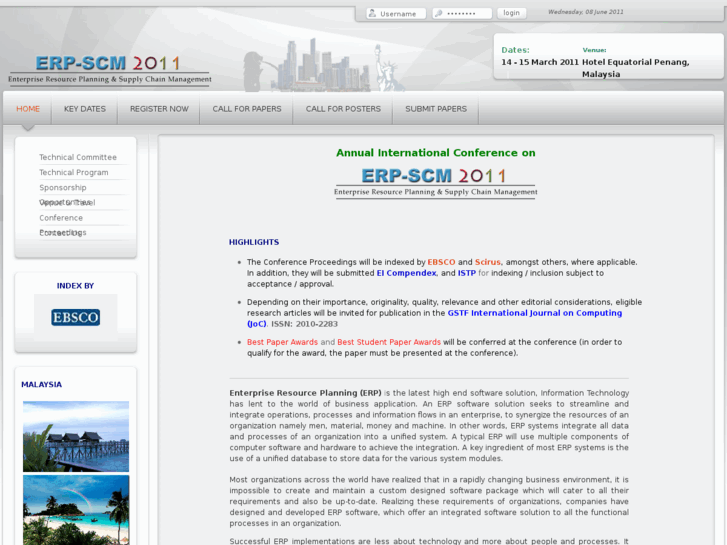Open the tropical beach Malaysia photo

click(76, 510)
